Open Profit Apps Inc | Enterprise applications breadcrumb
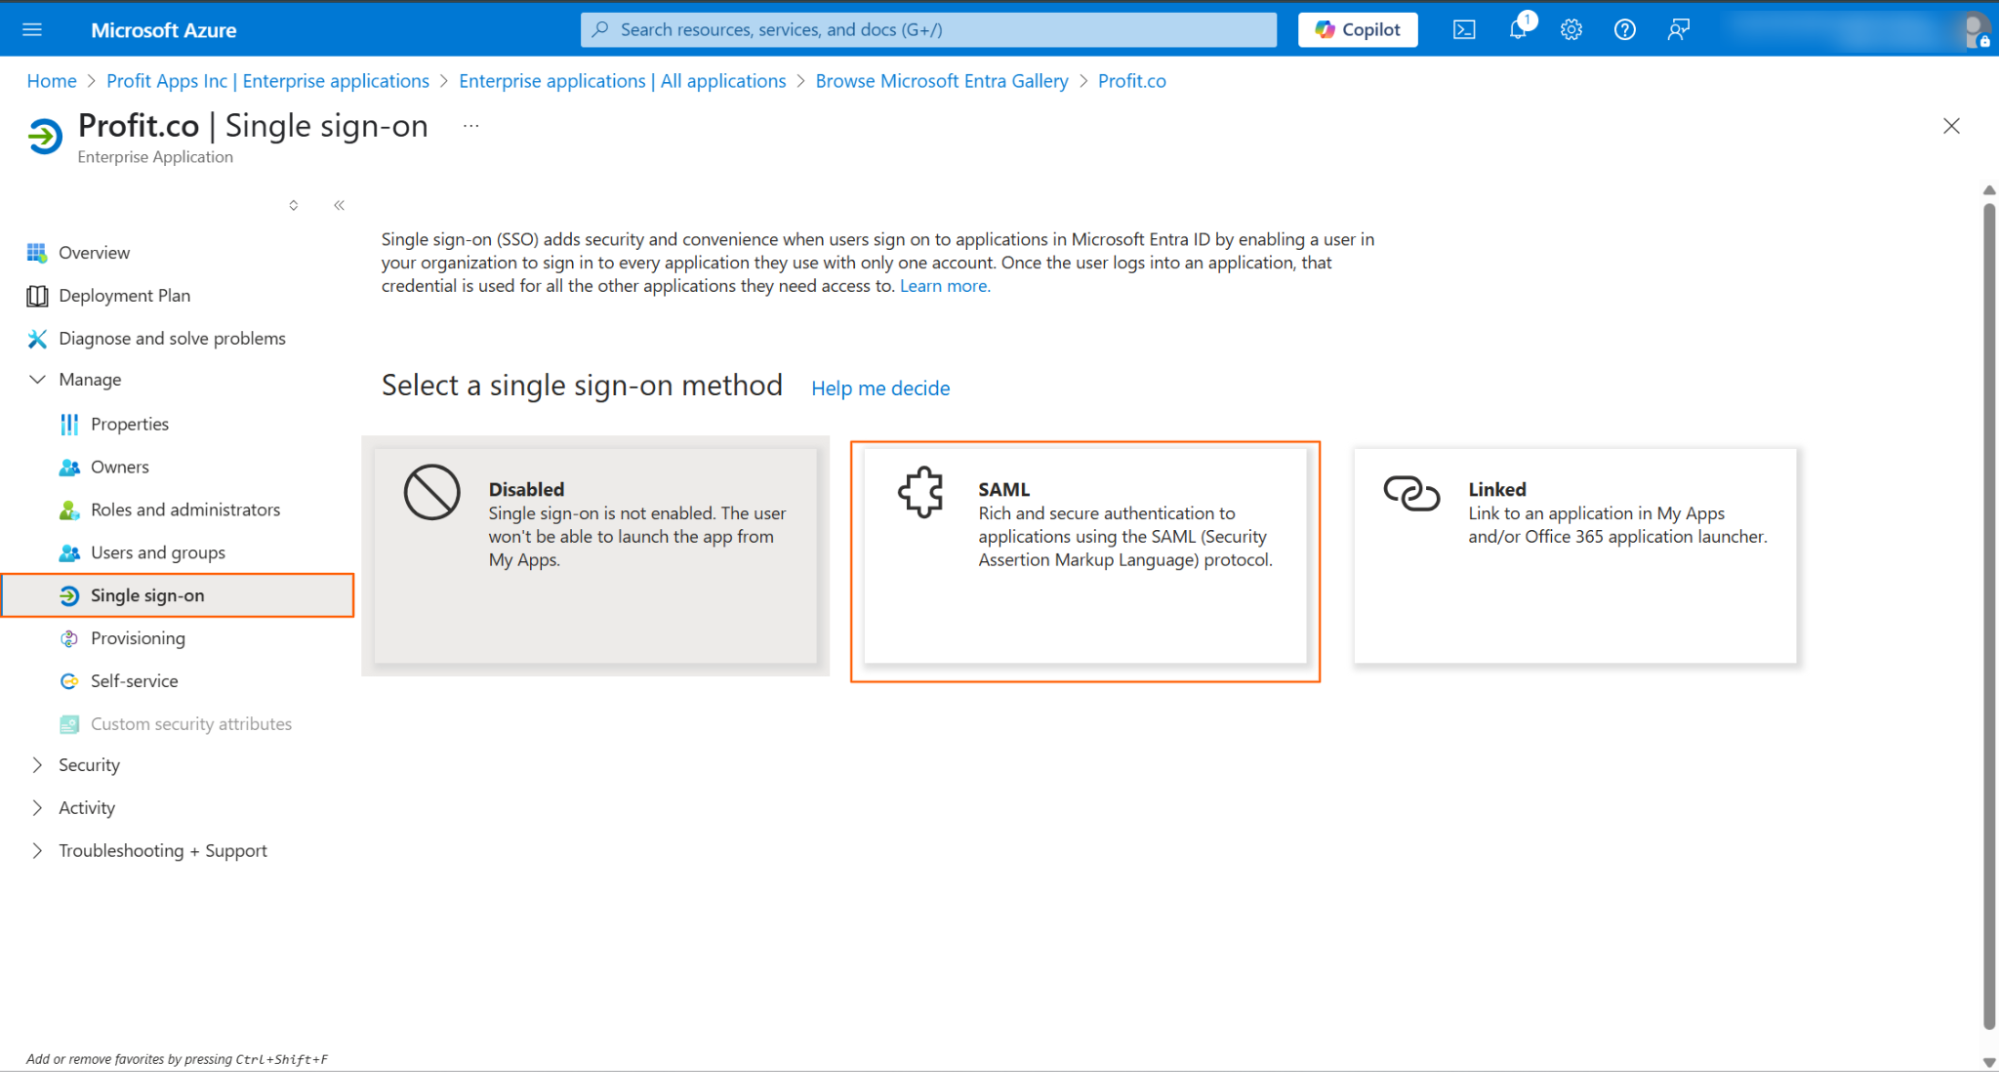This screenshot has width=1999, height=1072. click(267, 81)
